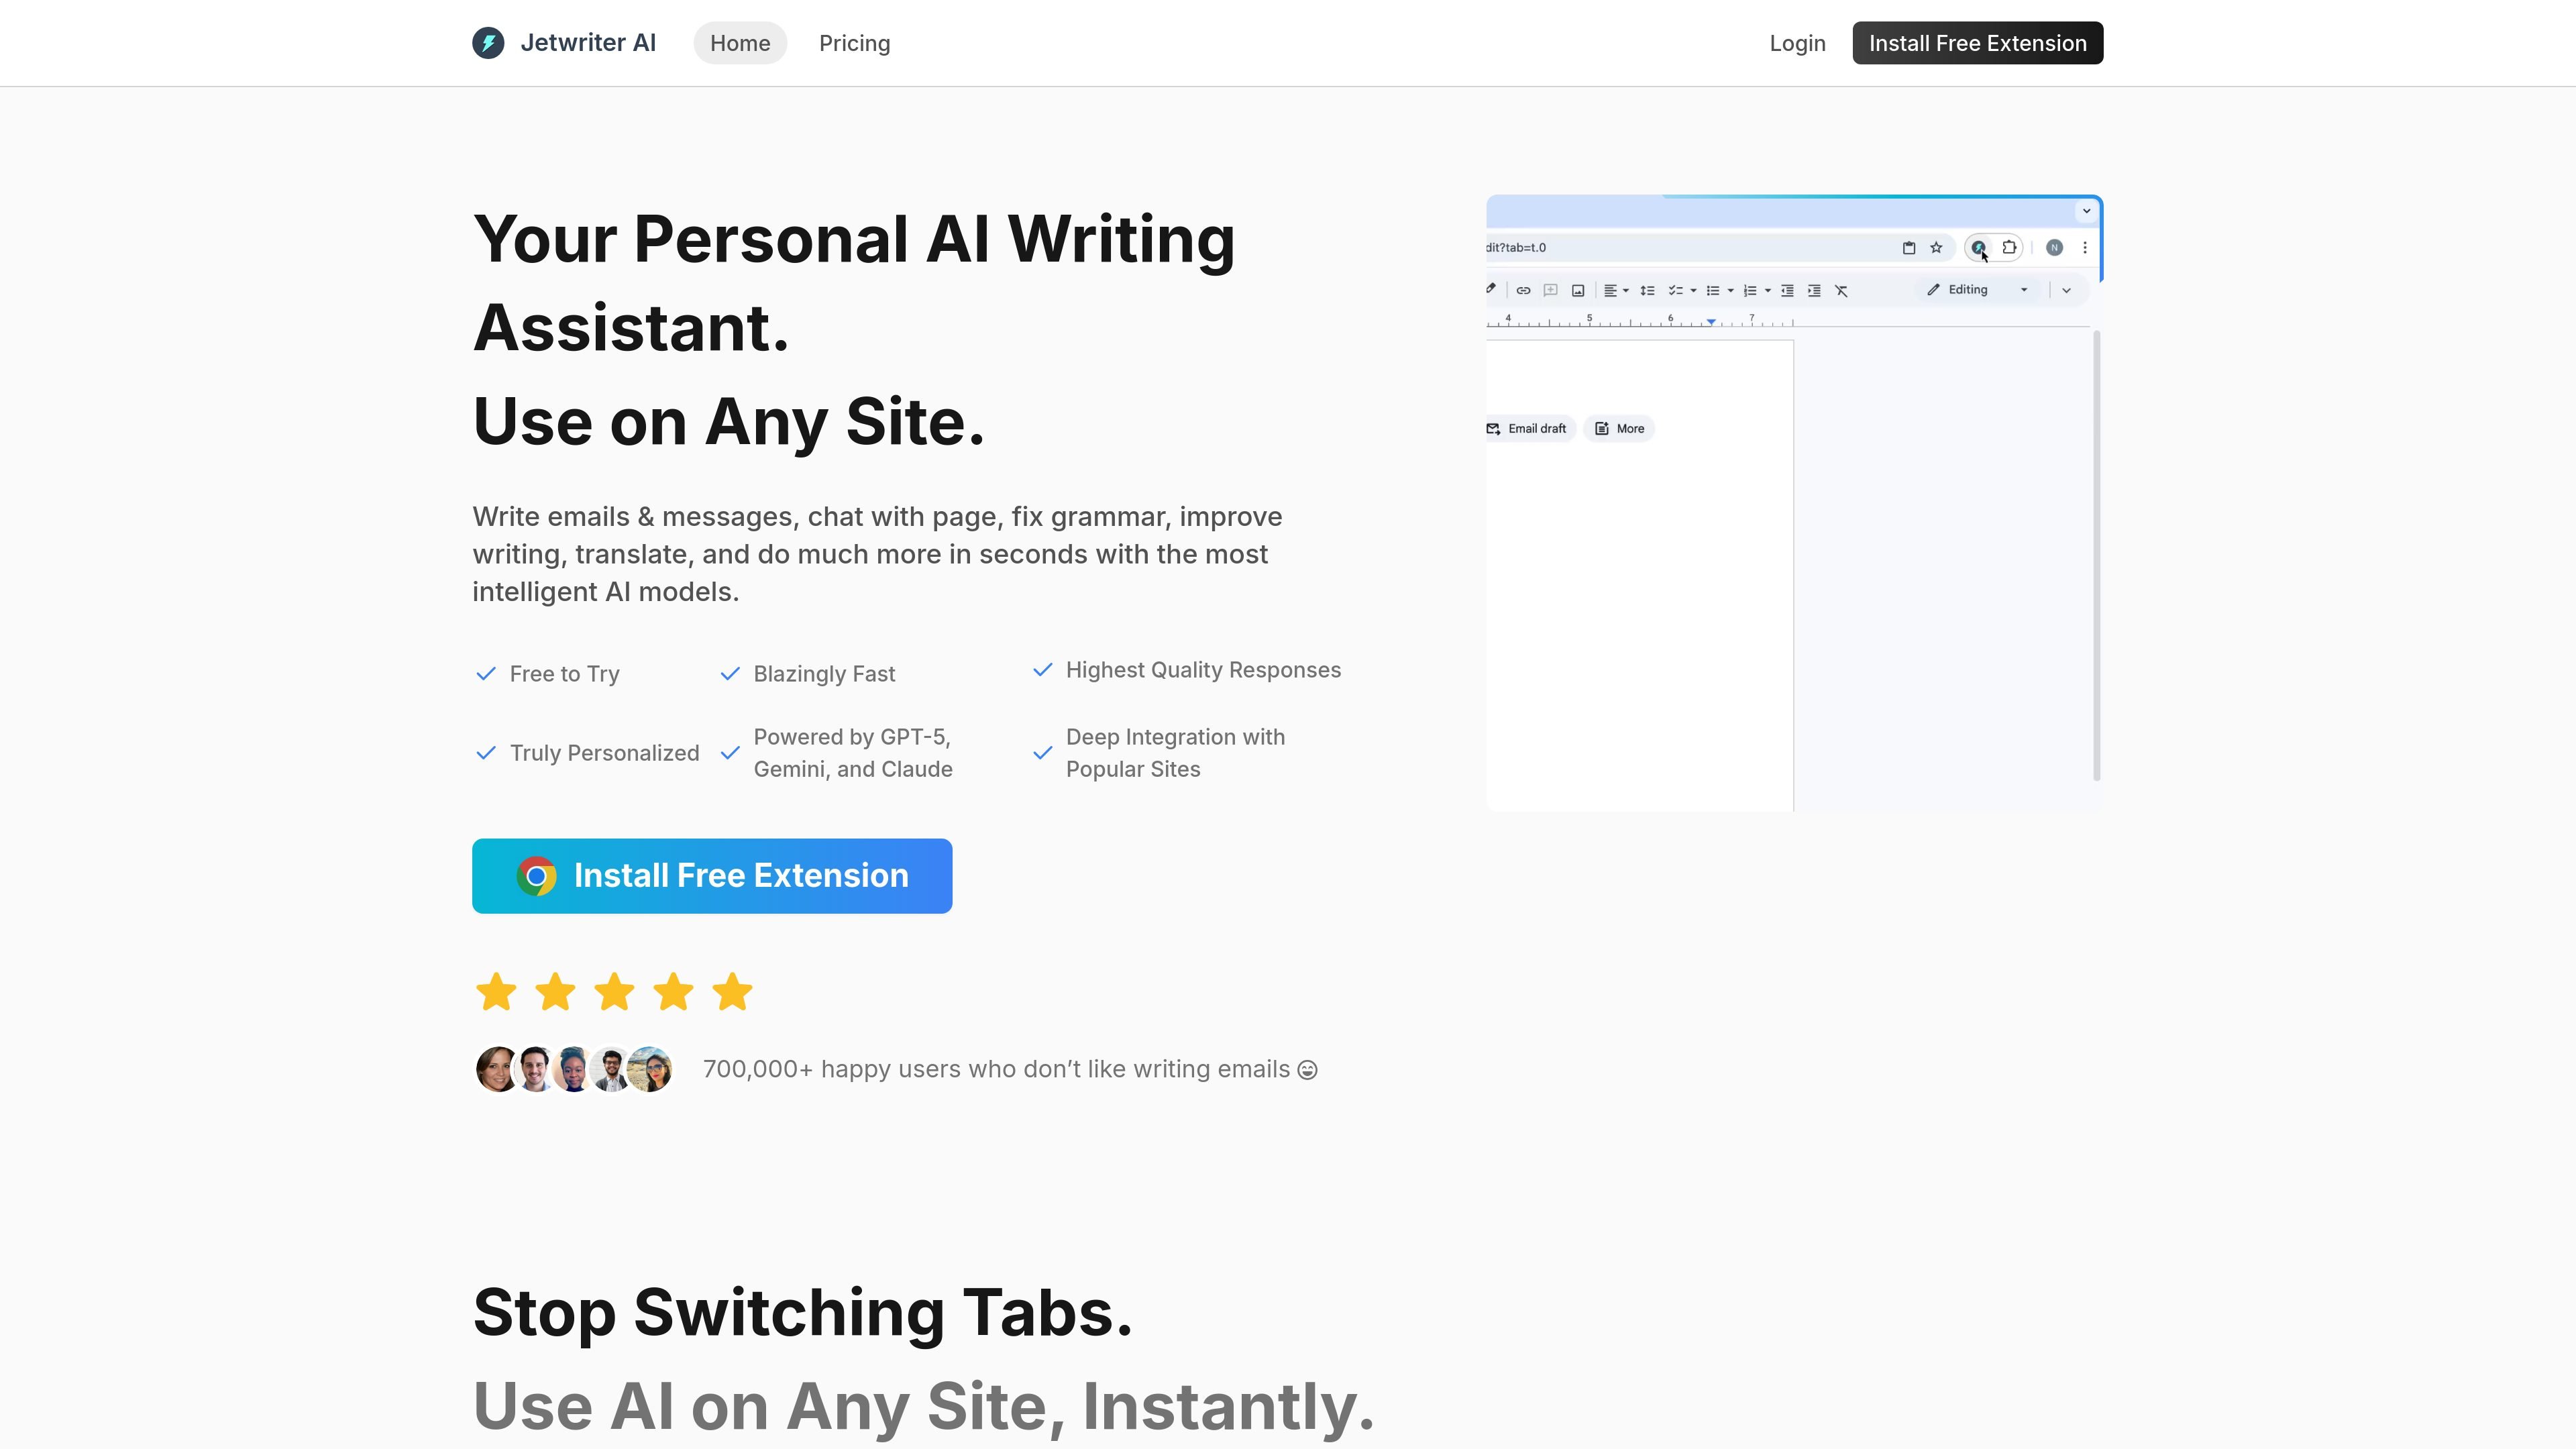The image size is (2576, 1449).
Task: Click the 'Highest Quality Responses' text
Action: tap(1203, 670)
